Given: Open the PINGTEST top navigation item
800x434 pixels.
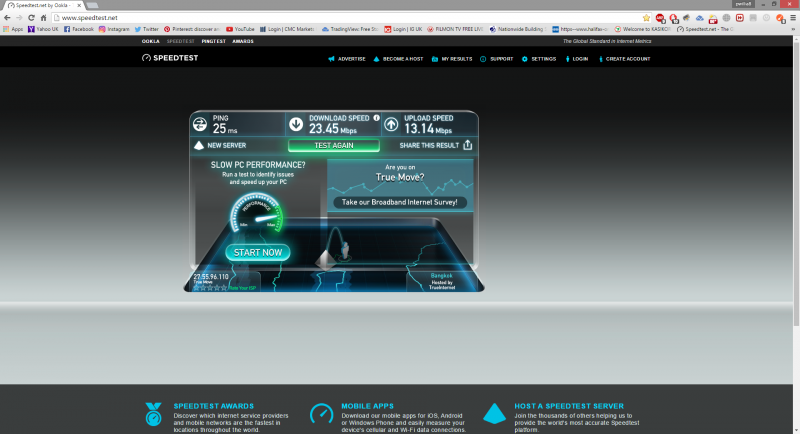Looking at the screenshot, I should pyautogui.click(x=213, y=41).
